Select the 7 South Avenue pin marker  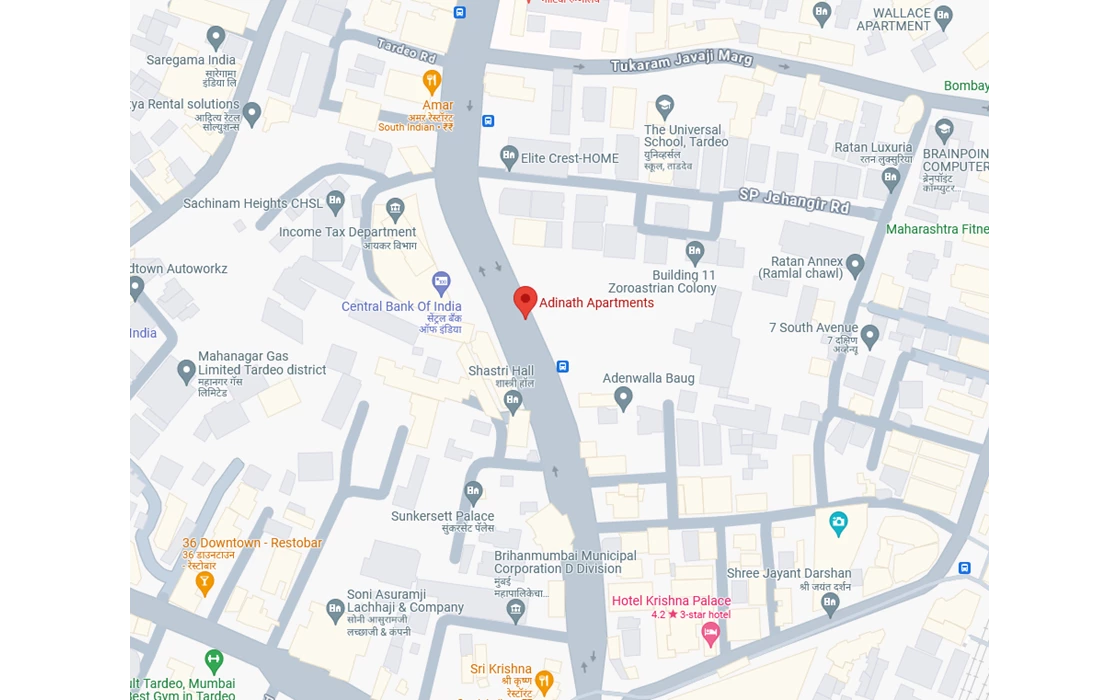pos(869,337)
